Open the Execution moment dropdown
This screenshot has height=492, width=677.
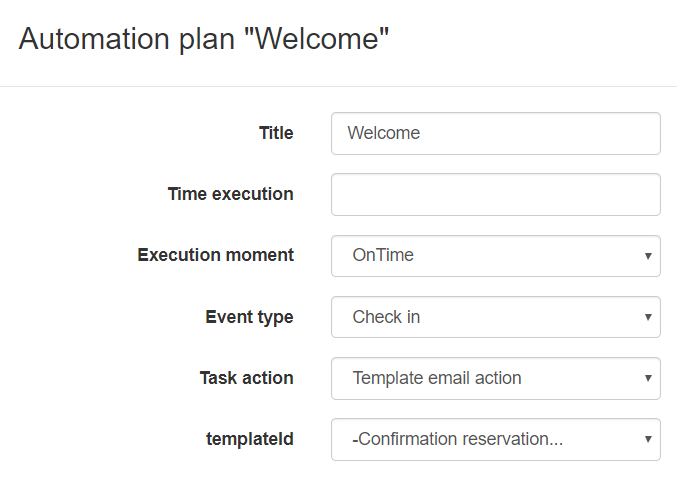click(x=495, y=255)
